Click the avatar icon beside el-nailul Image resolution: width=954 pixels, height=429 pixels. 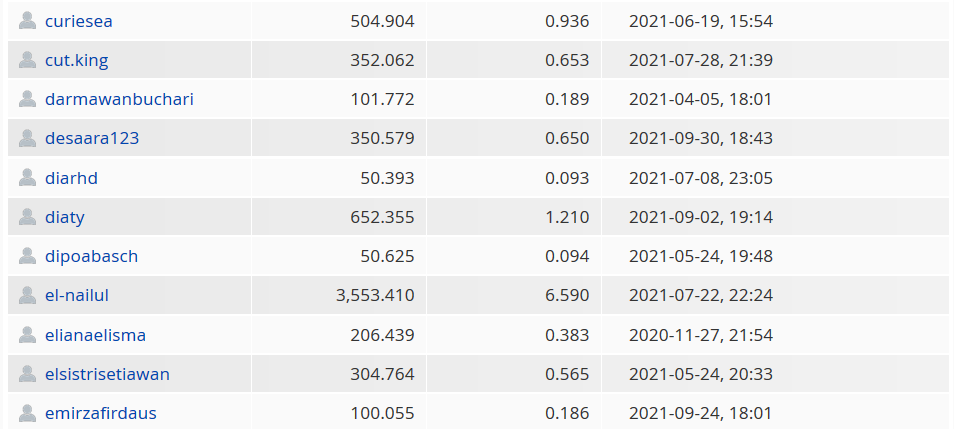coord(27,295)
